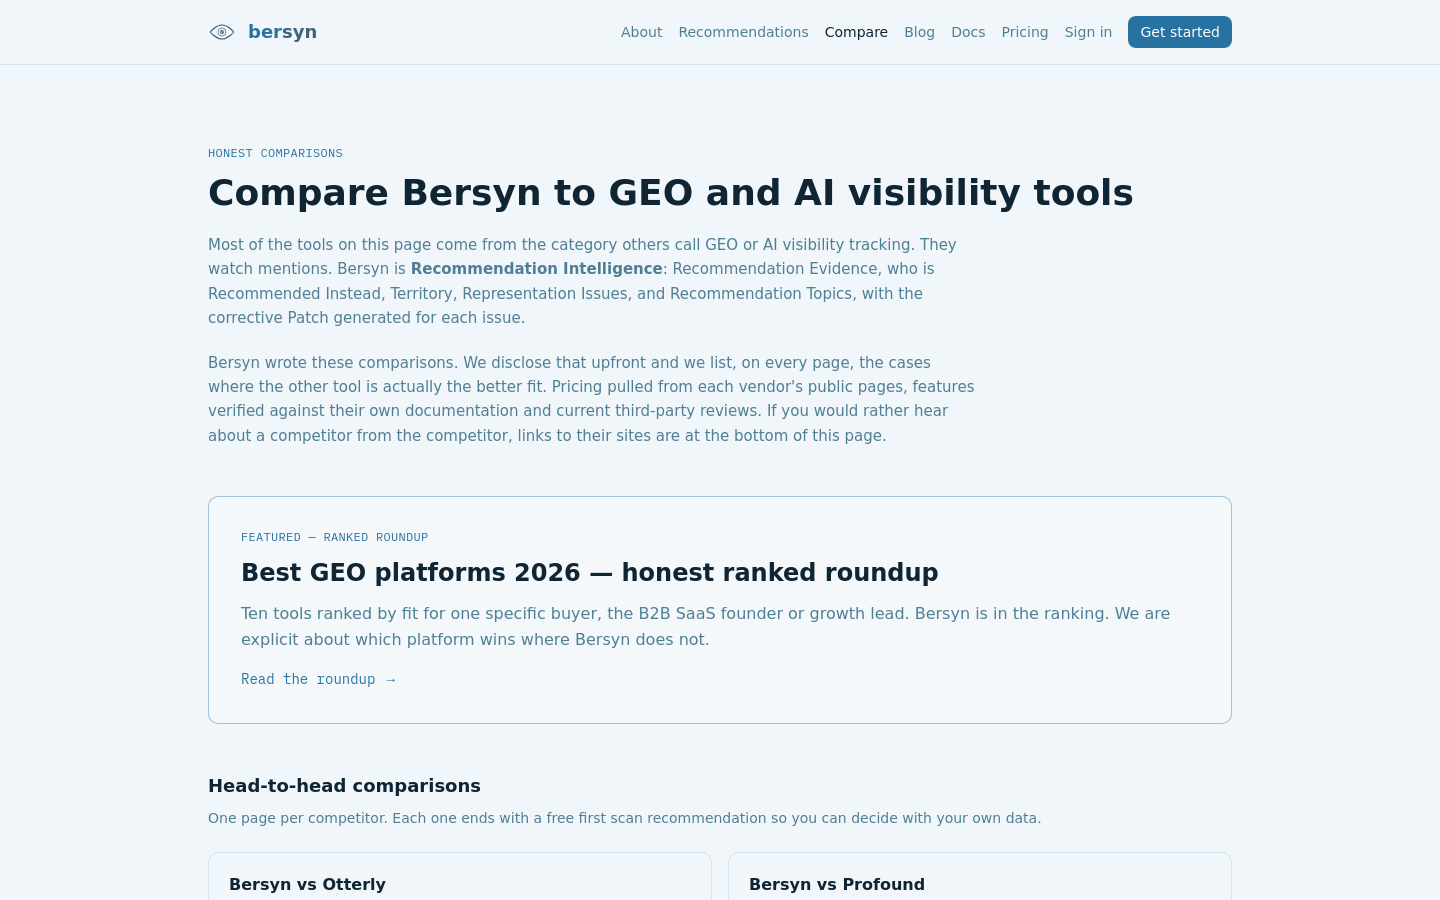Click the main heading "Compare Bersyn to GEO and AI visibility tools"

[671, 192]
